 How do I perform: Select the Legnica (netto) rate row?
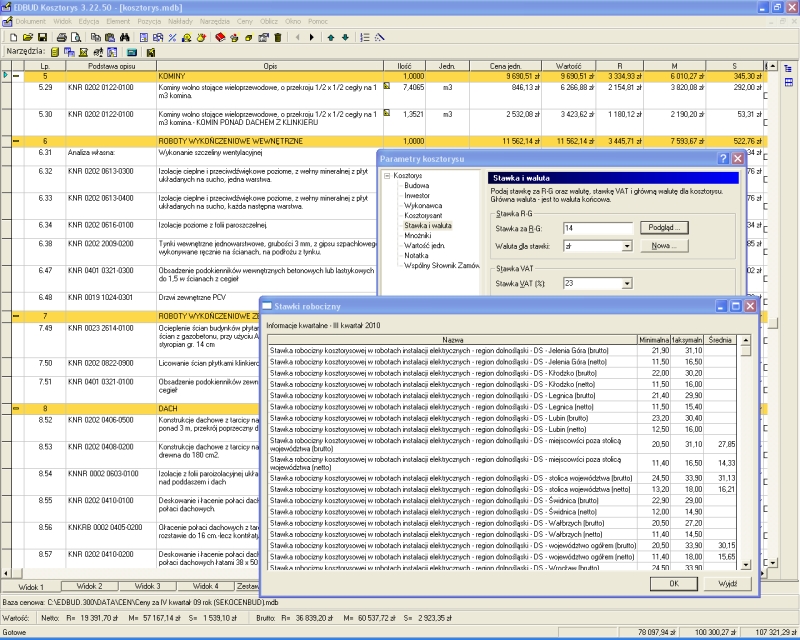pos(502,407)
